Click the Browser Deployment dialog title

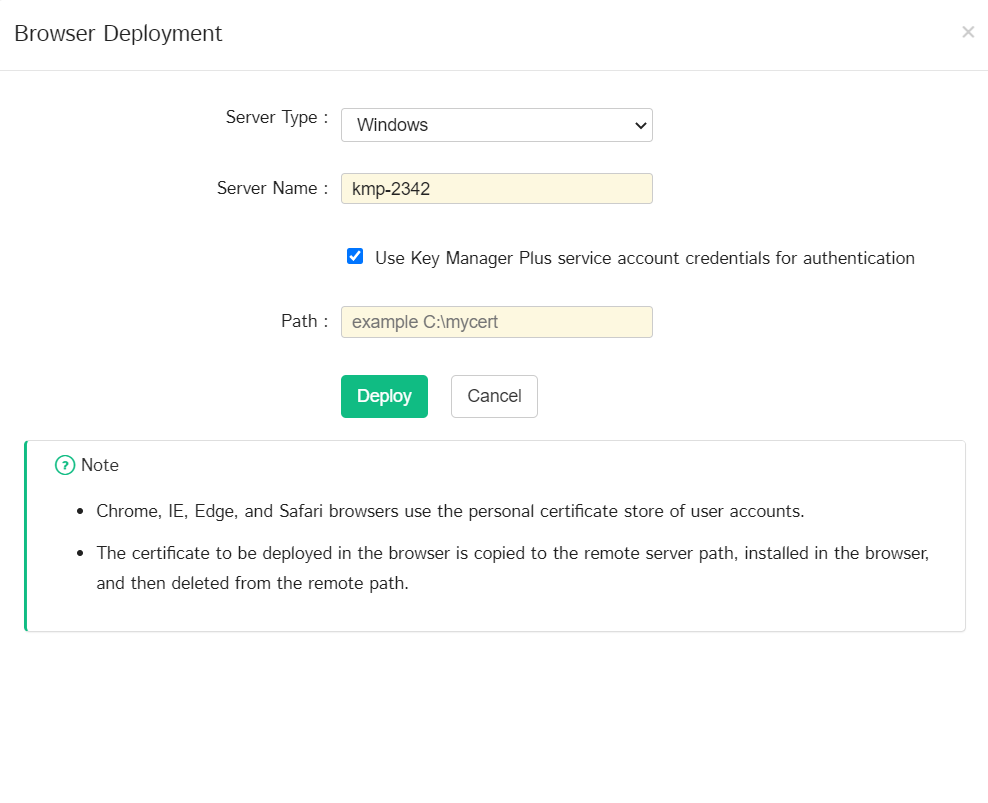[x=118, y=33]
